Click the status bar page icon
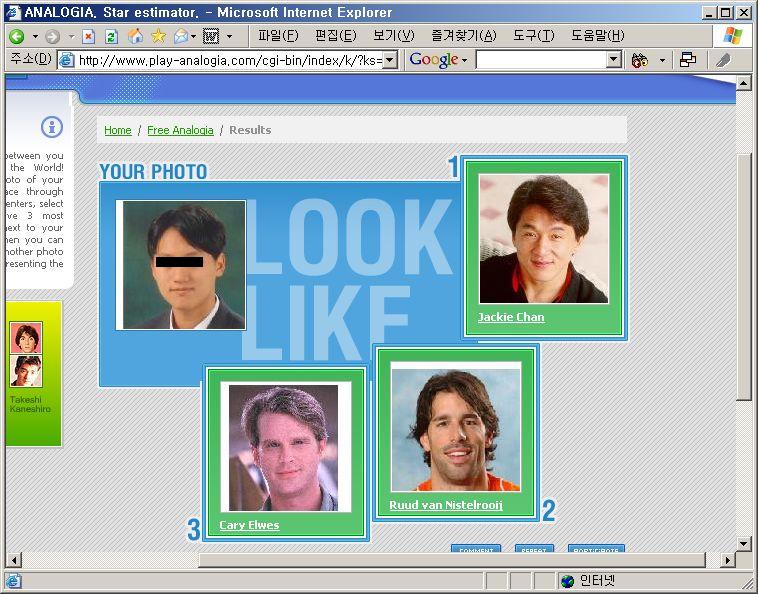 point(13,580)
